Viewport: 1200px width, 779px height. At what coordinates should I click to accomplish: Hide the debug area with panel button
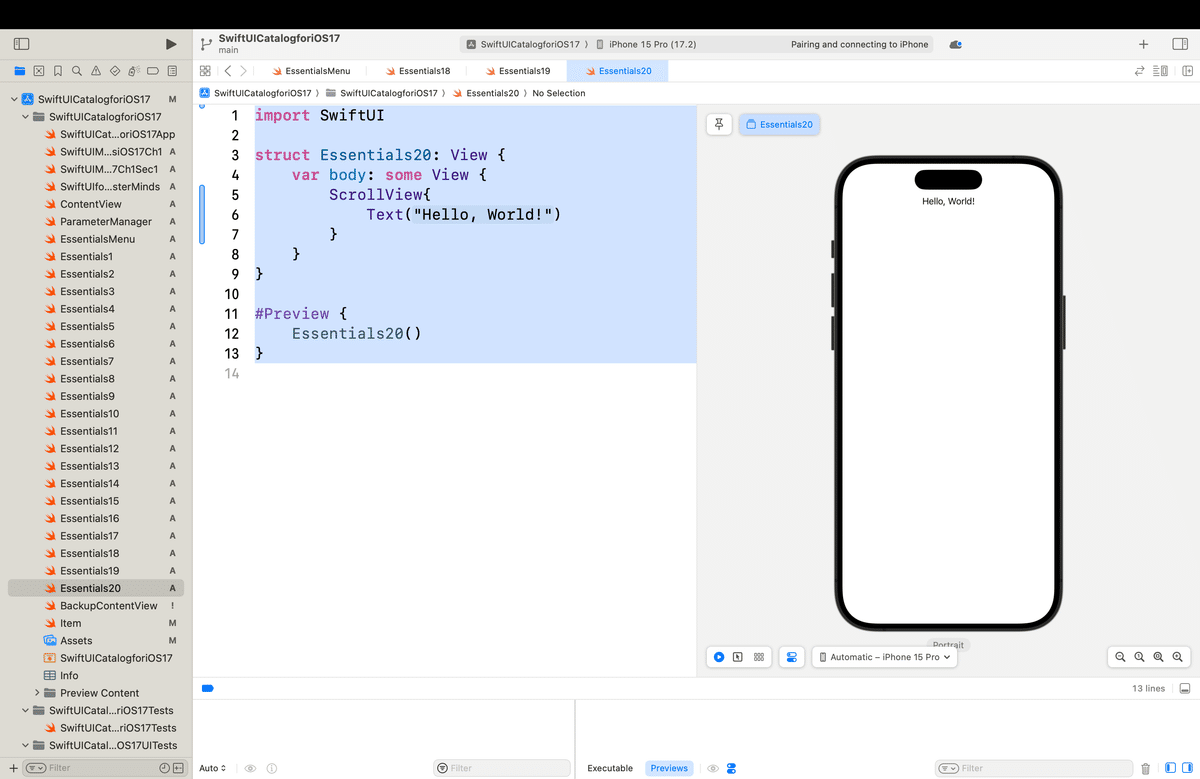tap(1185, 689)
